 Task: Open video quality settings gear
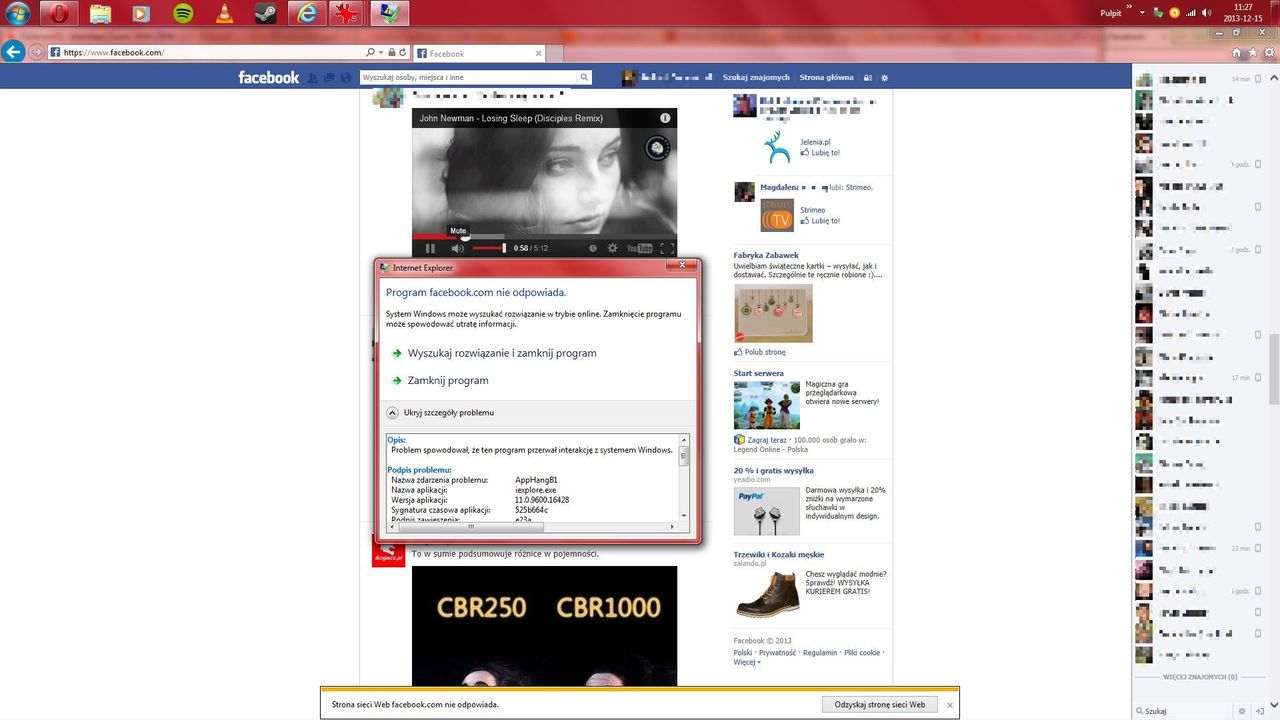[x=613, y=248]
